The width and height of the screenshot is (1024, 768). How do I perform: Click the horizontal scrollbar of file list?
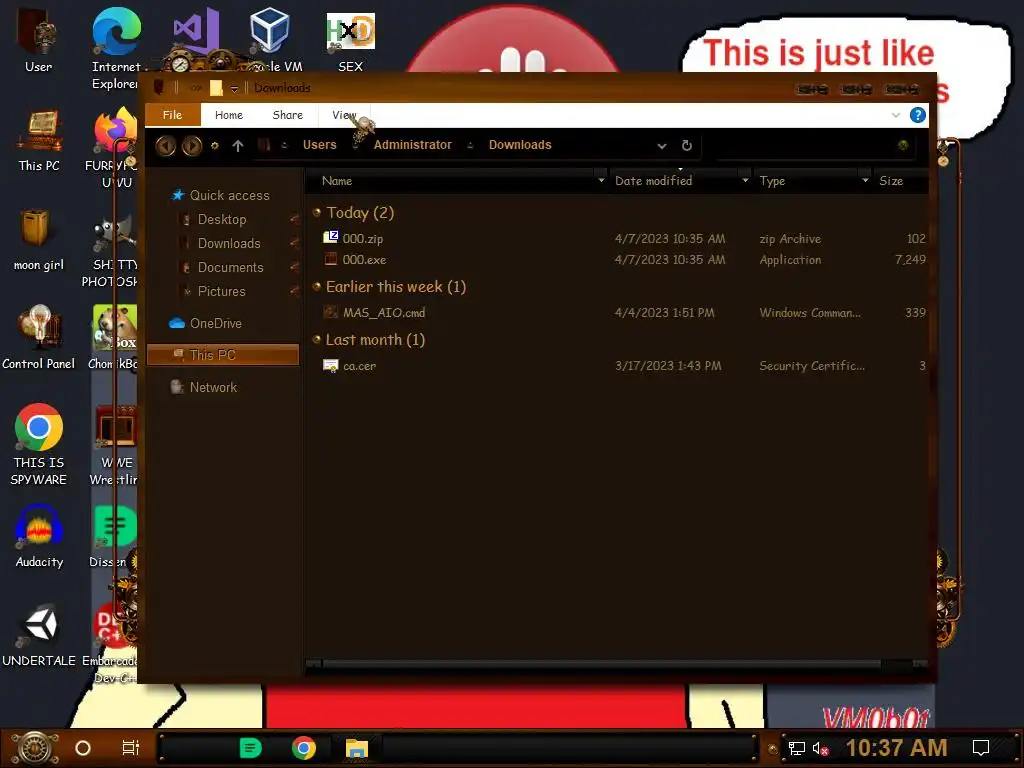(601, 664)
